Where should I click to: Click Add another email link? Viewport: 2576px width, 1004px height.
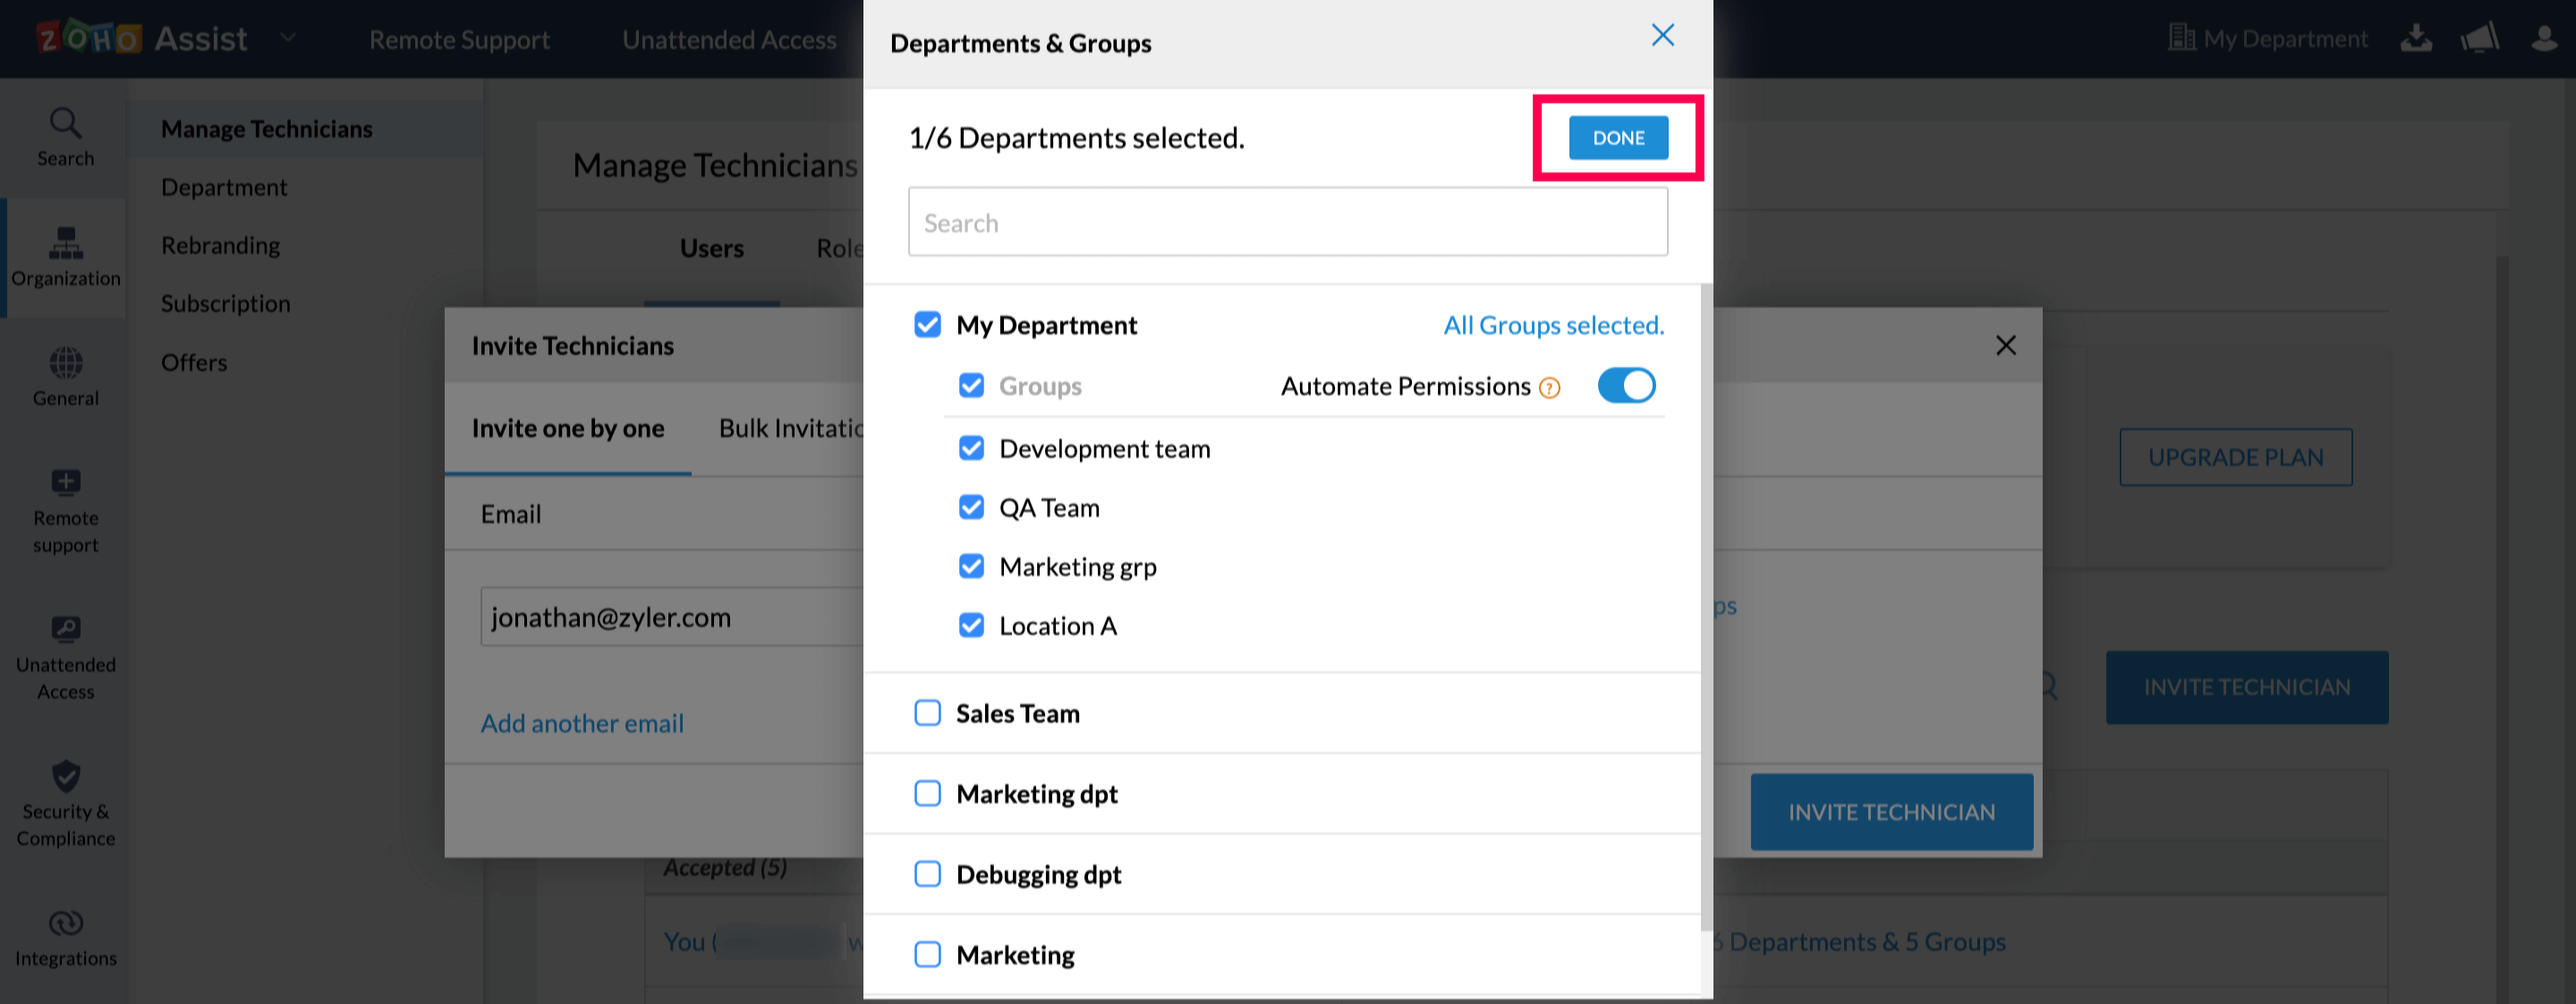click(x=582, y=724)
